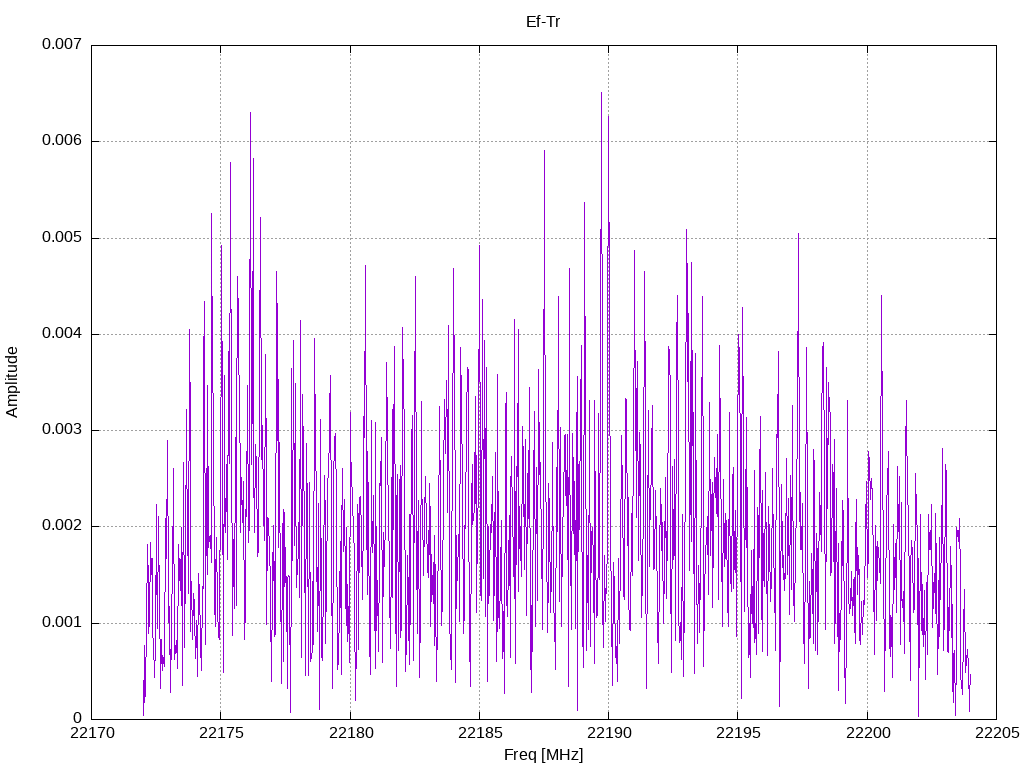1024x768 pixels.
Task: Click the x-axis tick label 22205
Action: pos(997,733)
